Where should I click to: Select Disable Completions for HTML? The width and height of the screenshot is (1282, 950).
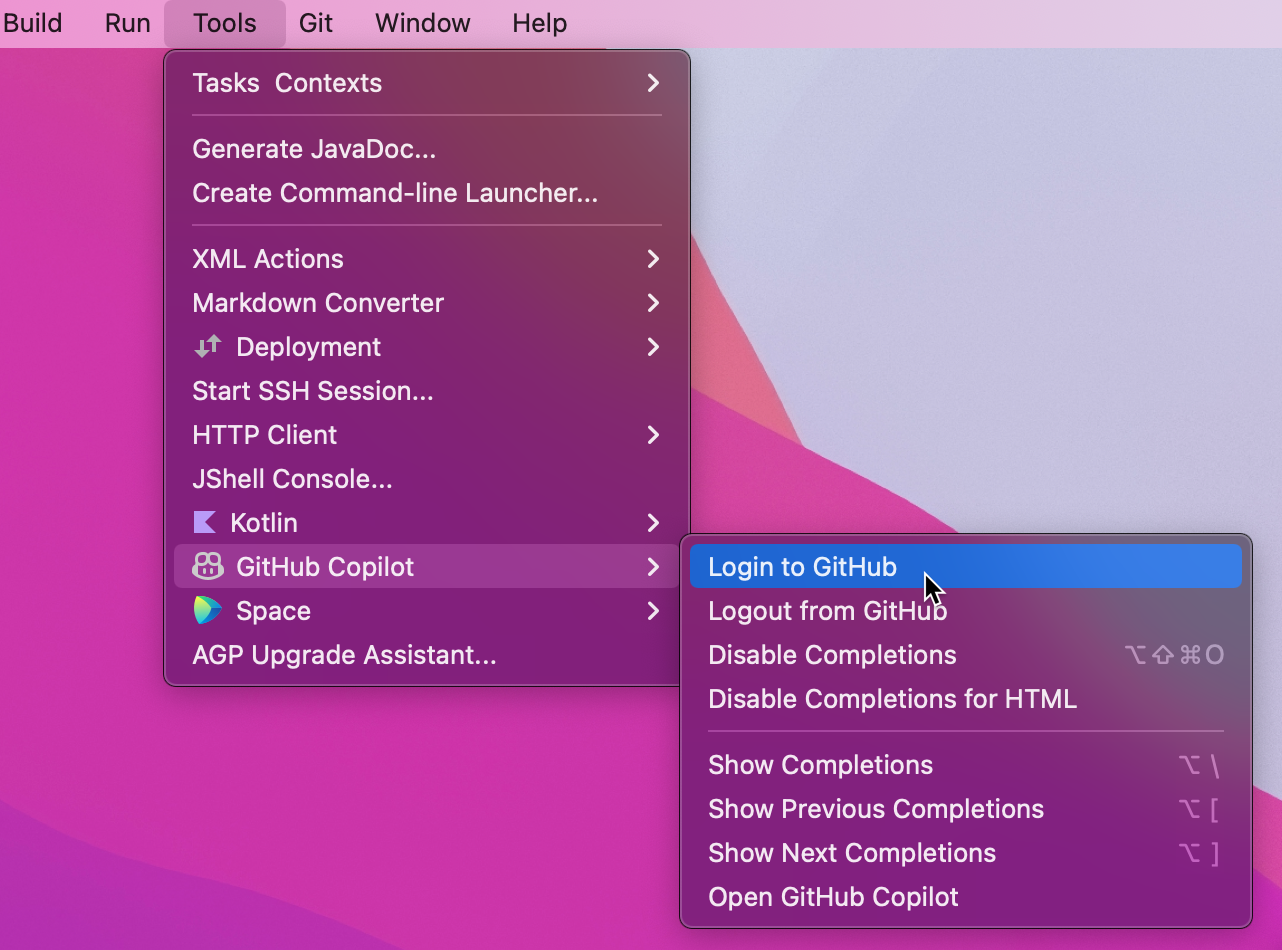click(x=966, y=699)
